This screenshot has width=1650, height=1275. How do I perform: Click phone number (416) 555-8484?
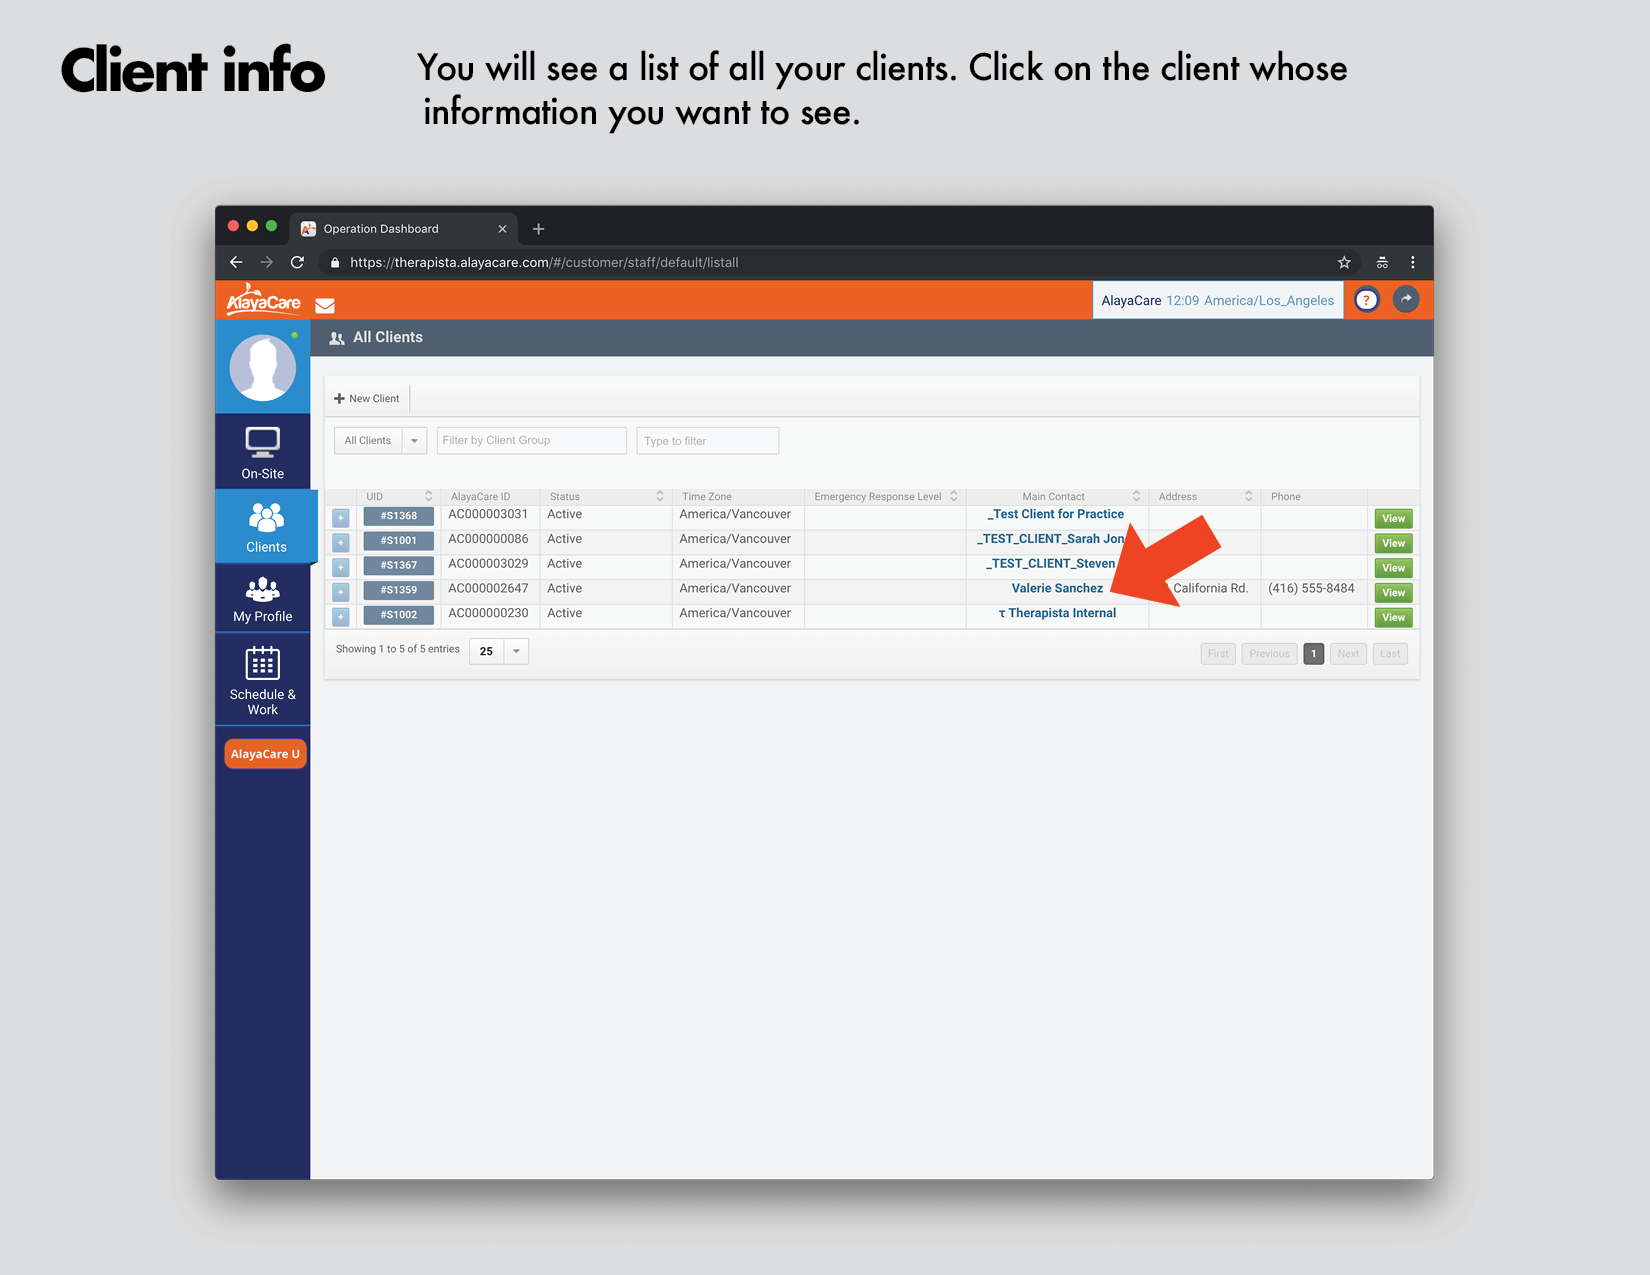pos(1311,588)
